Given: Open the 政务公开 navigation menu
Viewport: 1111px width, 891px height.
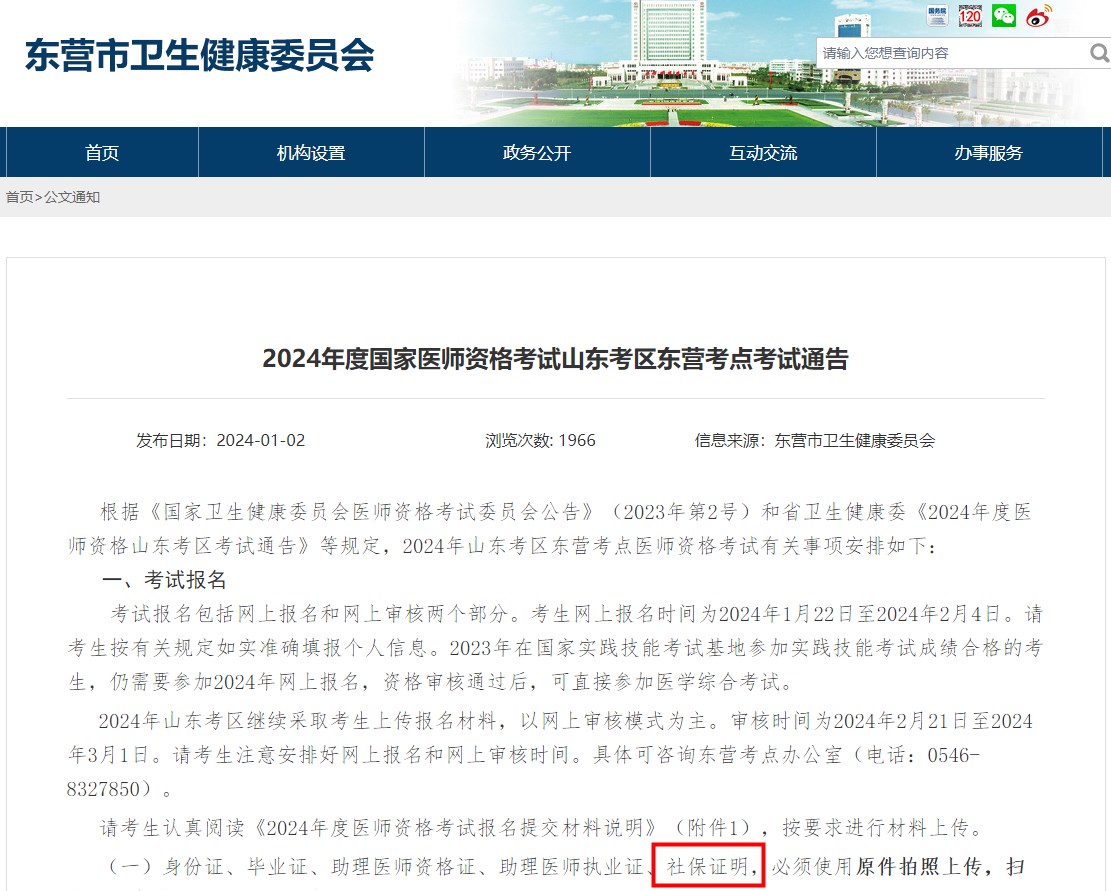Looking at the screenshot, I should pos(537,153).
